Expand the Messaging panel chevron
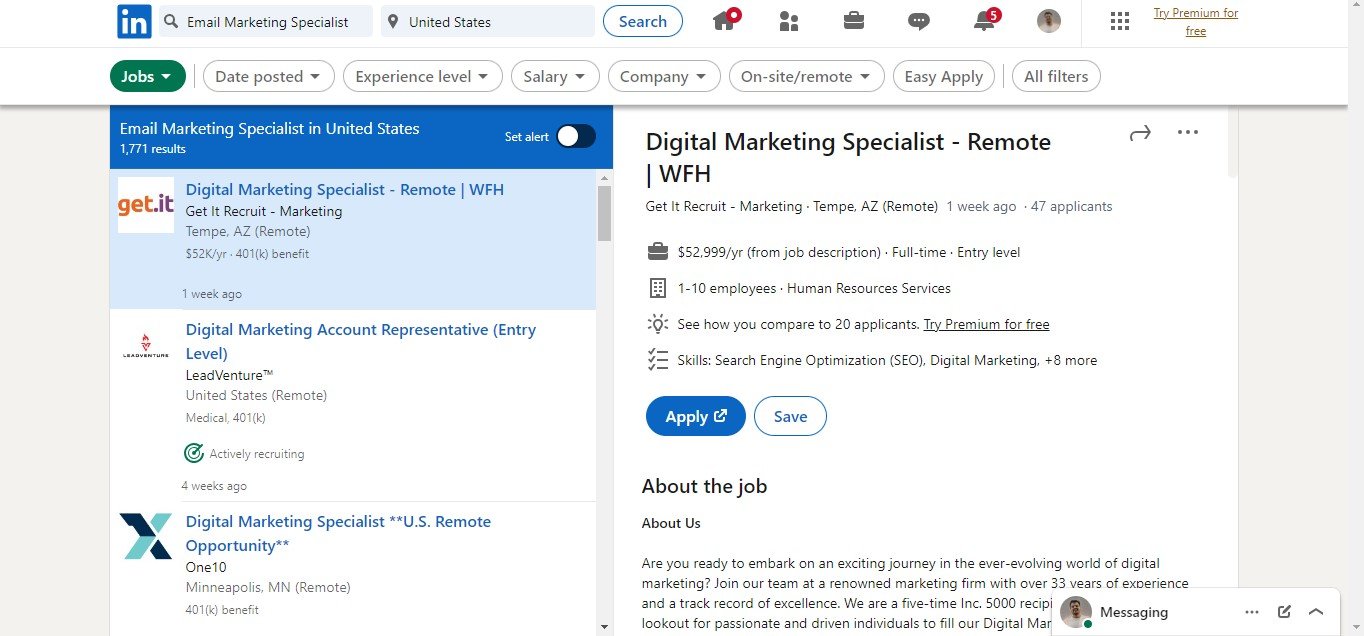The image size is (1364, 636). click(x=1316, y=612)
